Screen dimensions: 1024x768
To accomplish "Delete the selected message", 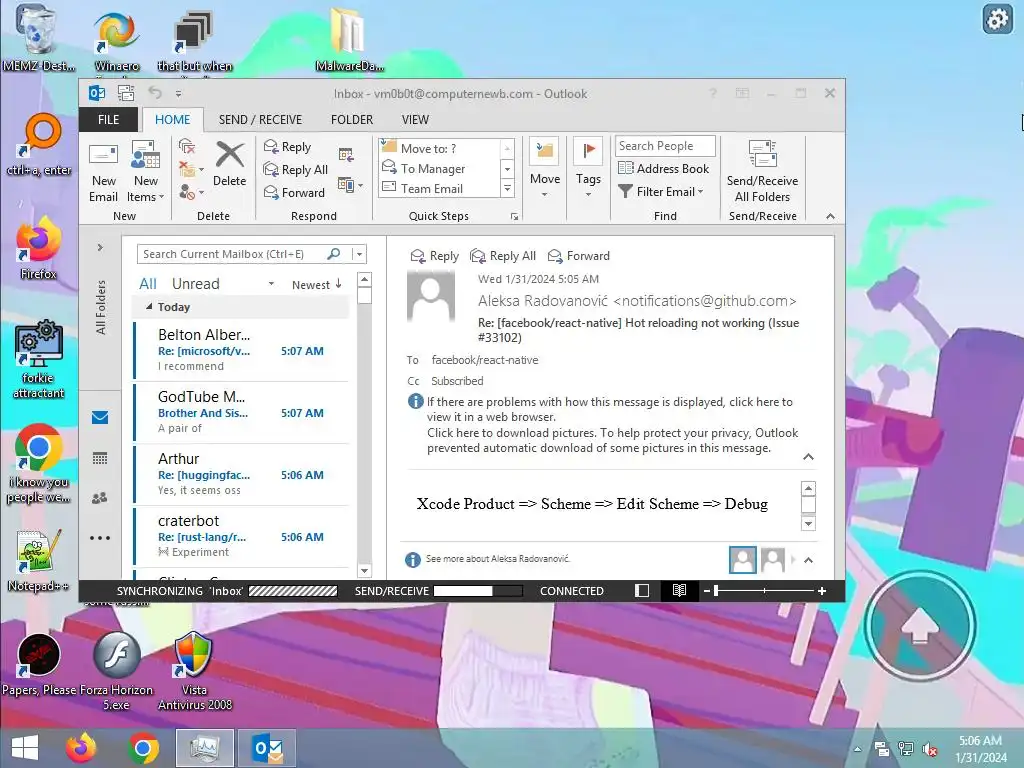I will [x=229, y=164].
